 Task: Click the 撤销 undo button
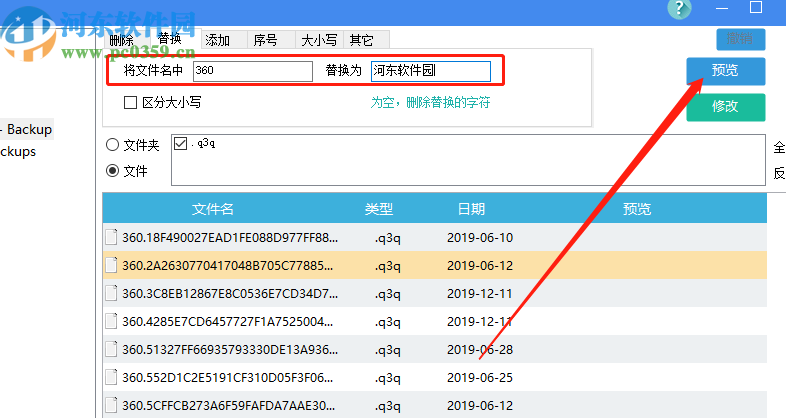tap(740, 39)
